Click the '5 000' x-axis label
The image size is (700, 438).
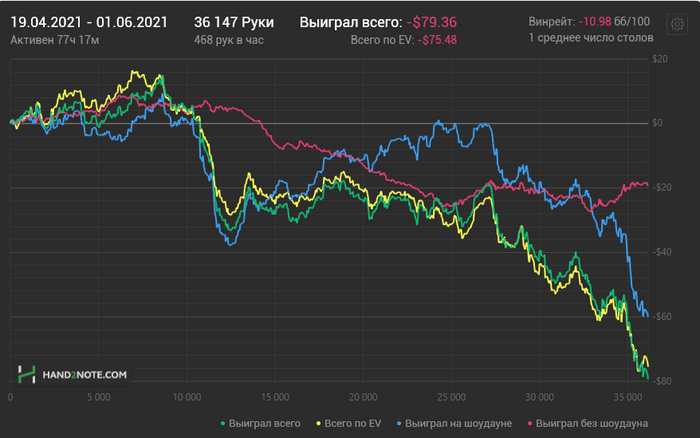(99, 397)
